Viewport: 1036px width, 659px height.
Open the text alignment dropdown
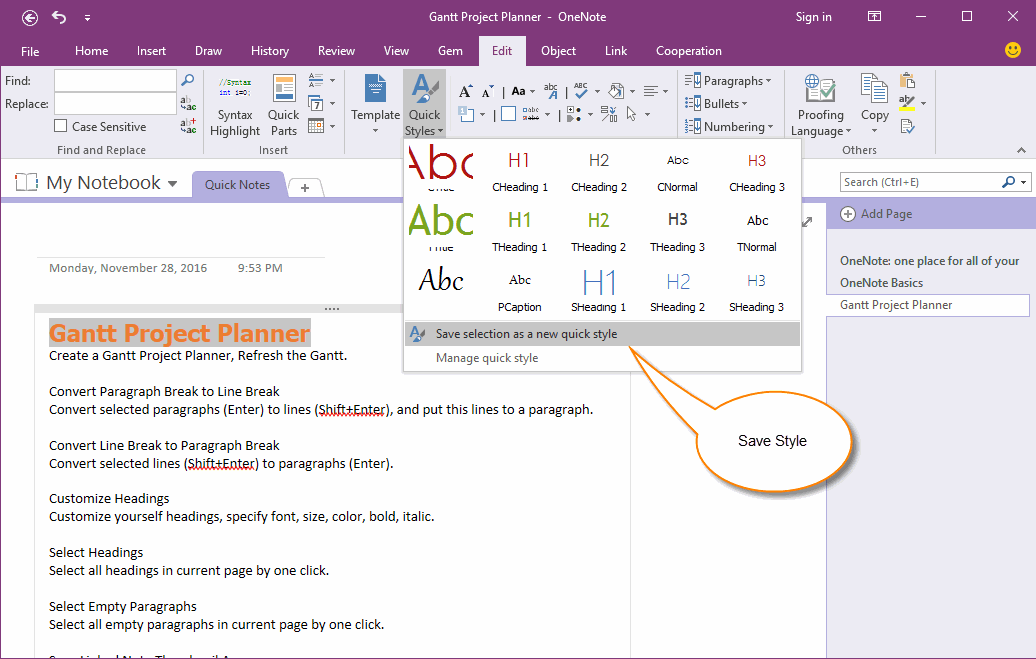pyautogui.click(x=655, y=91)
